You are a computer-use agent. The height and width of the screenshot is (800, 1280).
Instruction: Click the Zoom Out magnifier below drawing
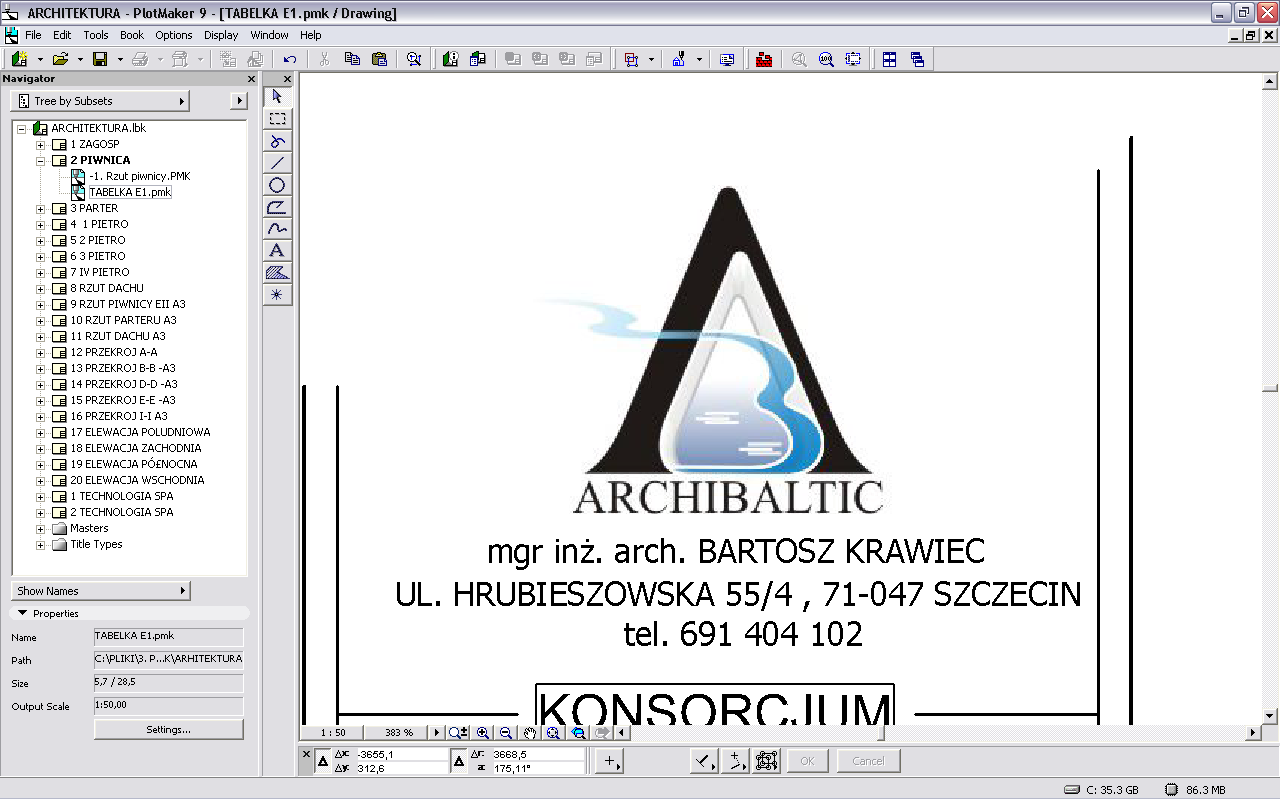pos(506,733)
